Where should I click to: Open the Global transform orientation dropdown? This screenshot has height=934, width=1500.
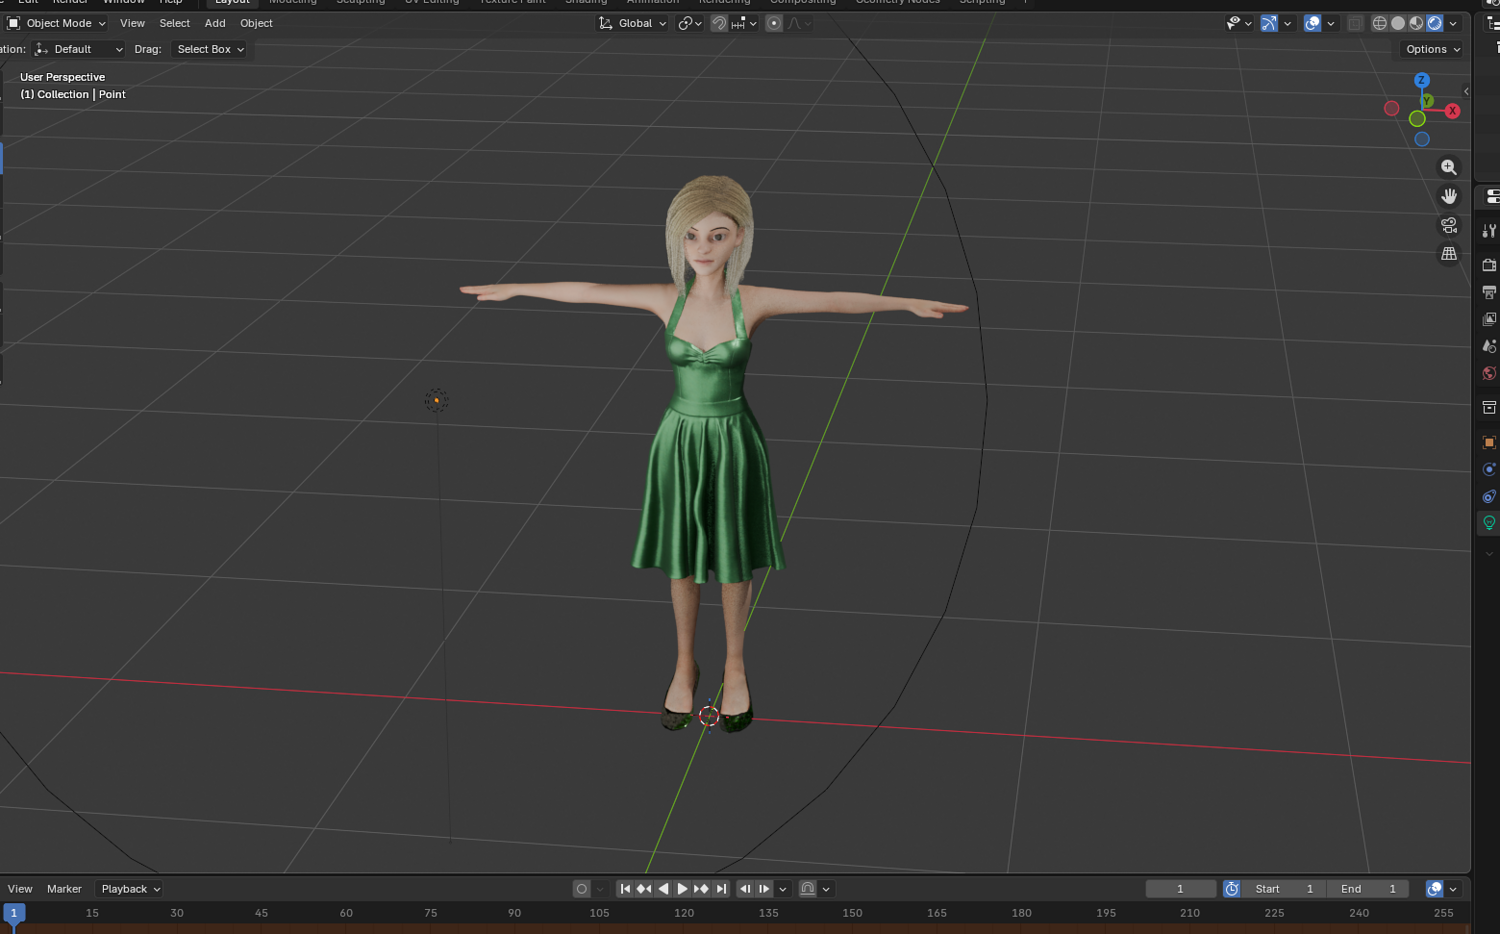tap(634, 23)
